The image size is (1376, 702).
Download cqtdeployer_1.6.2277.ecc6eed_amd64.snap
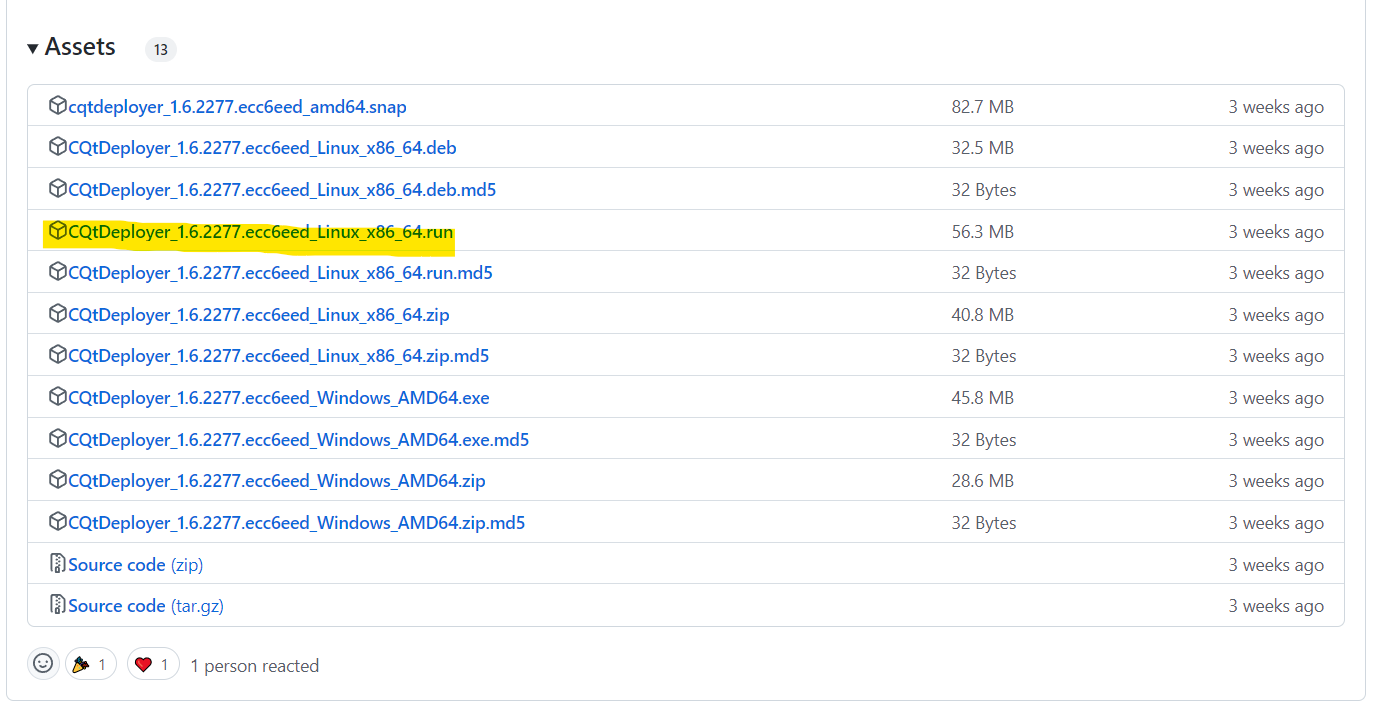click(237, 106)
